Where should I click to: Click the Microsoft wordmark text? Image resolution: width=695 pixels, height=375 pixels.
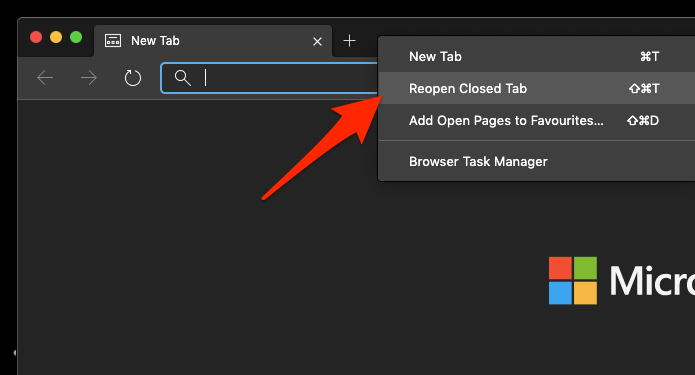click(652, 281)
